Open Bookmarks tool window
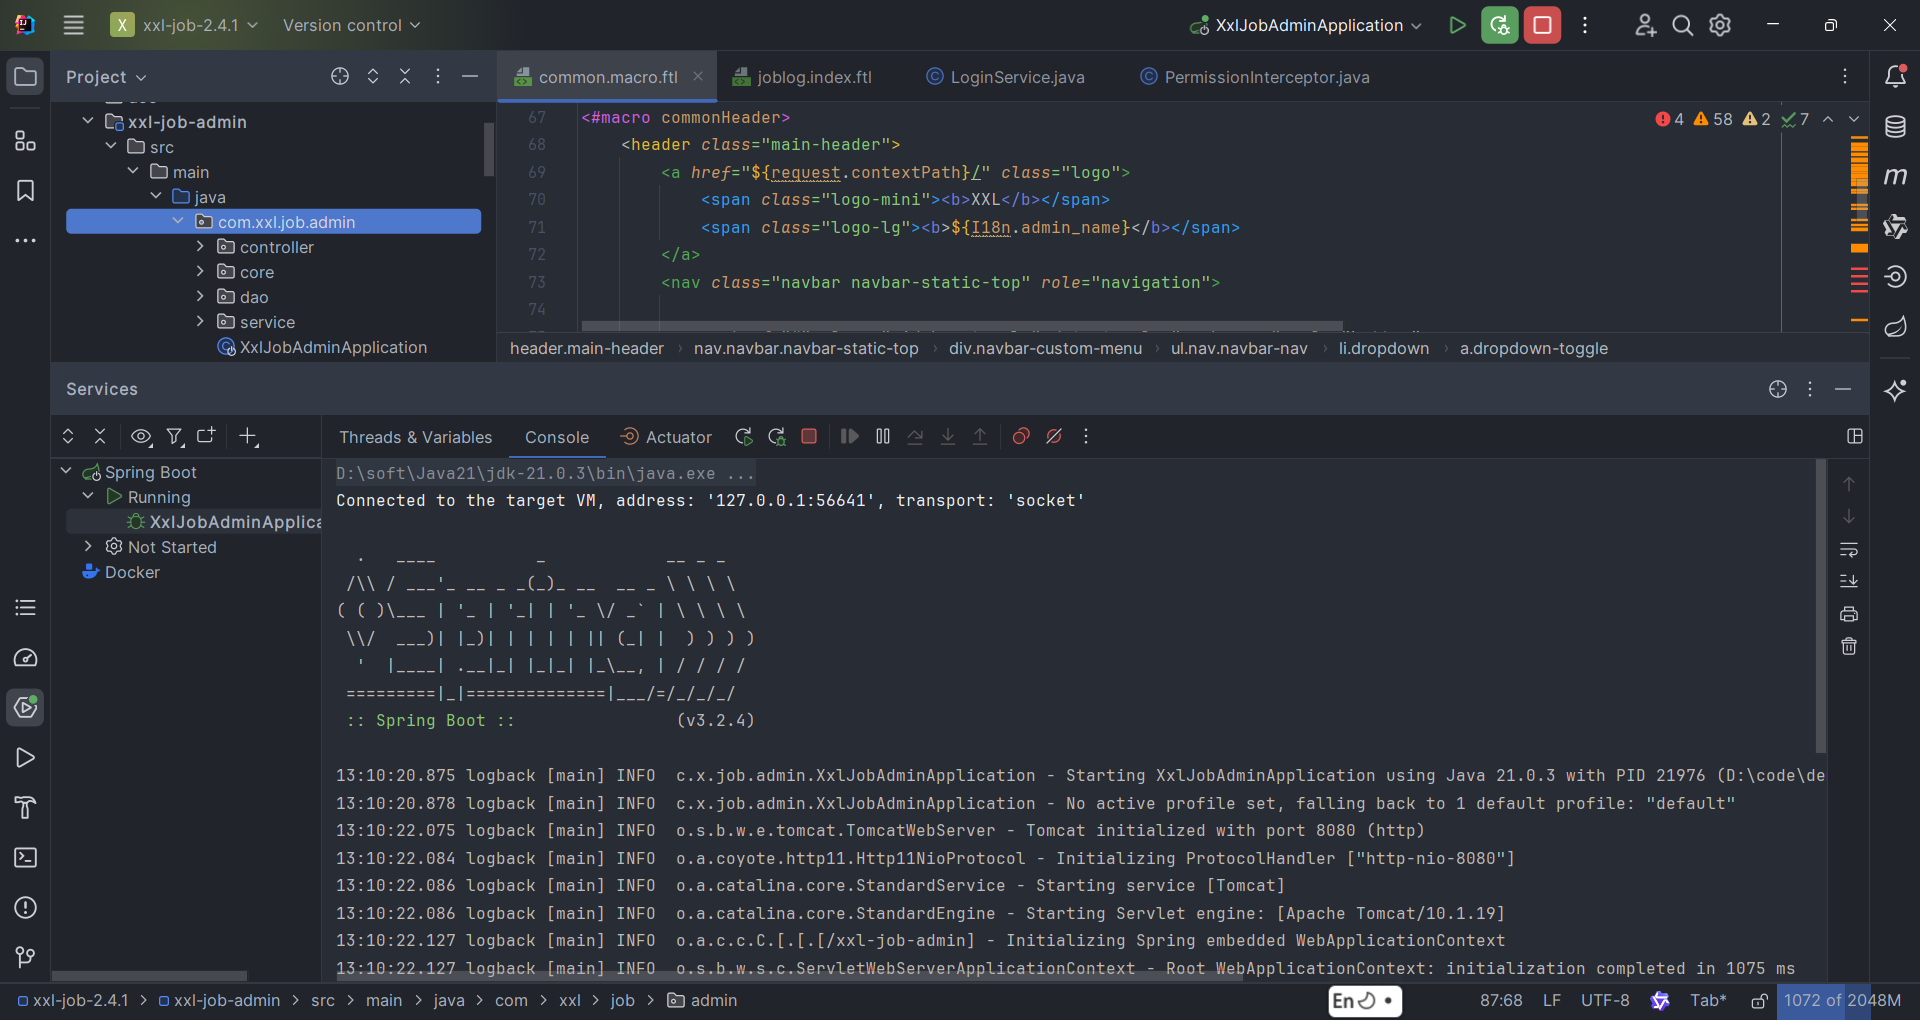Screen dimensions: 1920x1020 (26, 191)
